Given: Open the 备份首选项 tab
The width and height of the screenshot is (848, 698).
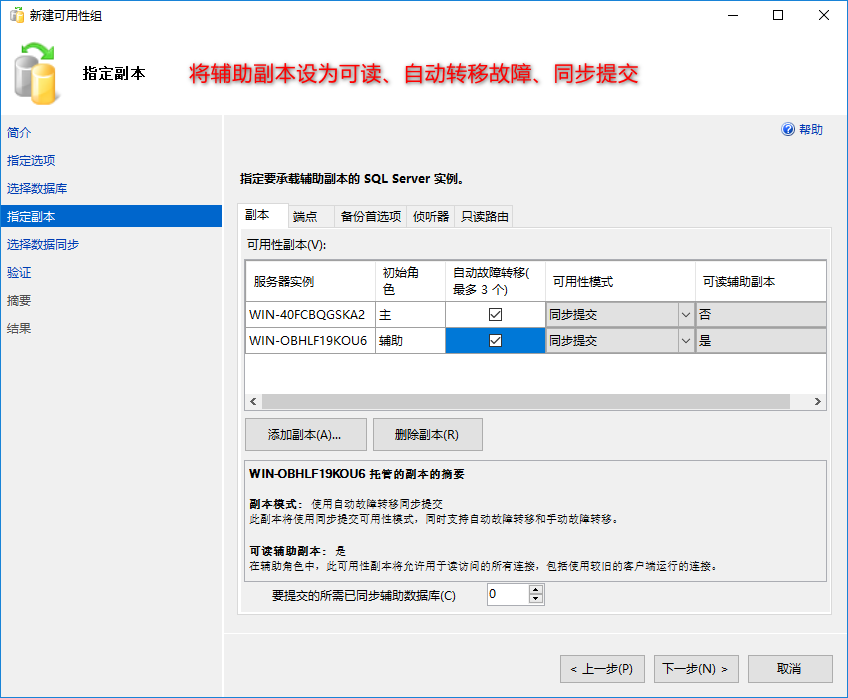Looking at the screenshot, I should coord(370,217).
